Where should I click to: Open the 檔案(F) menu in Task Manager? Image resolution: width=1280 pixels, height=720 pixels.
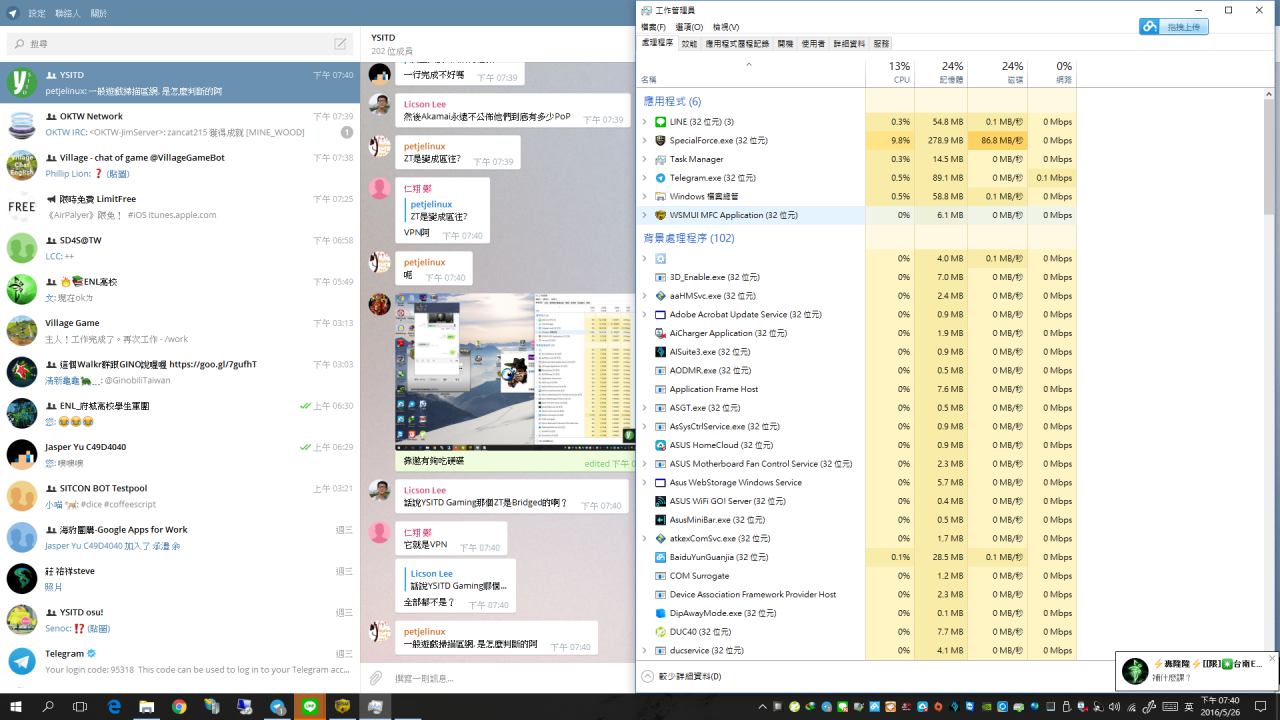pos(653,27)
